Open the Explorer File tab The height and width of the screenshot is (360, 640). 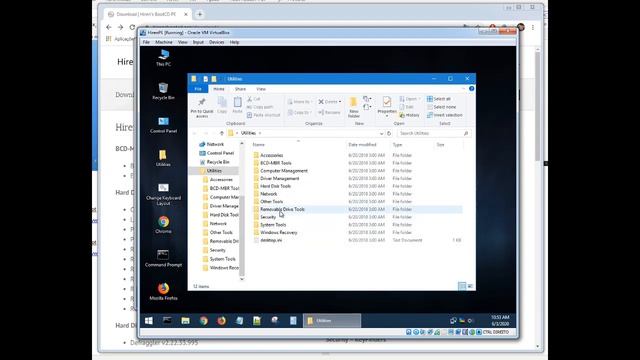pos(198,89)
